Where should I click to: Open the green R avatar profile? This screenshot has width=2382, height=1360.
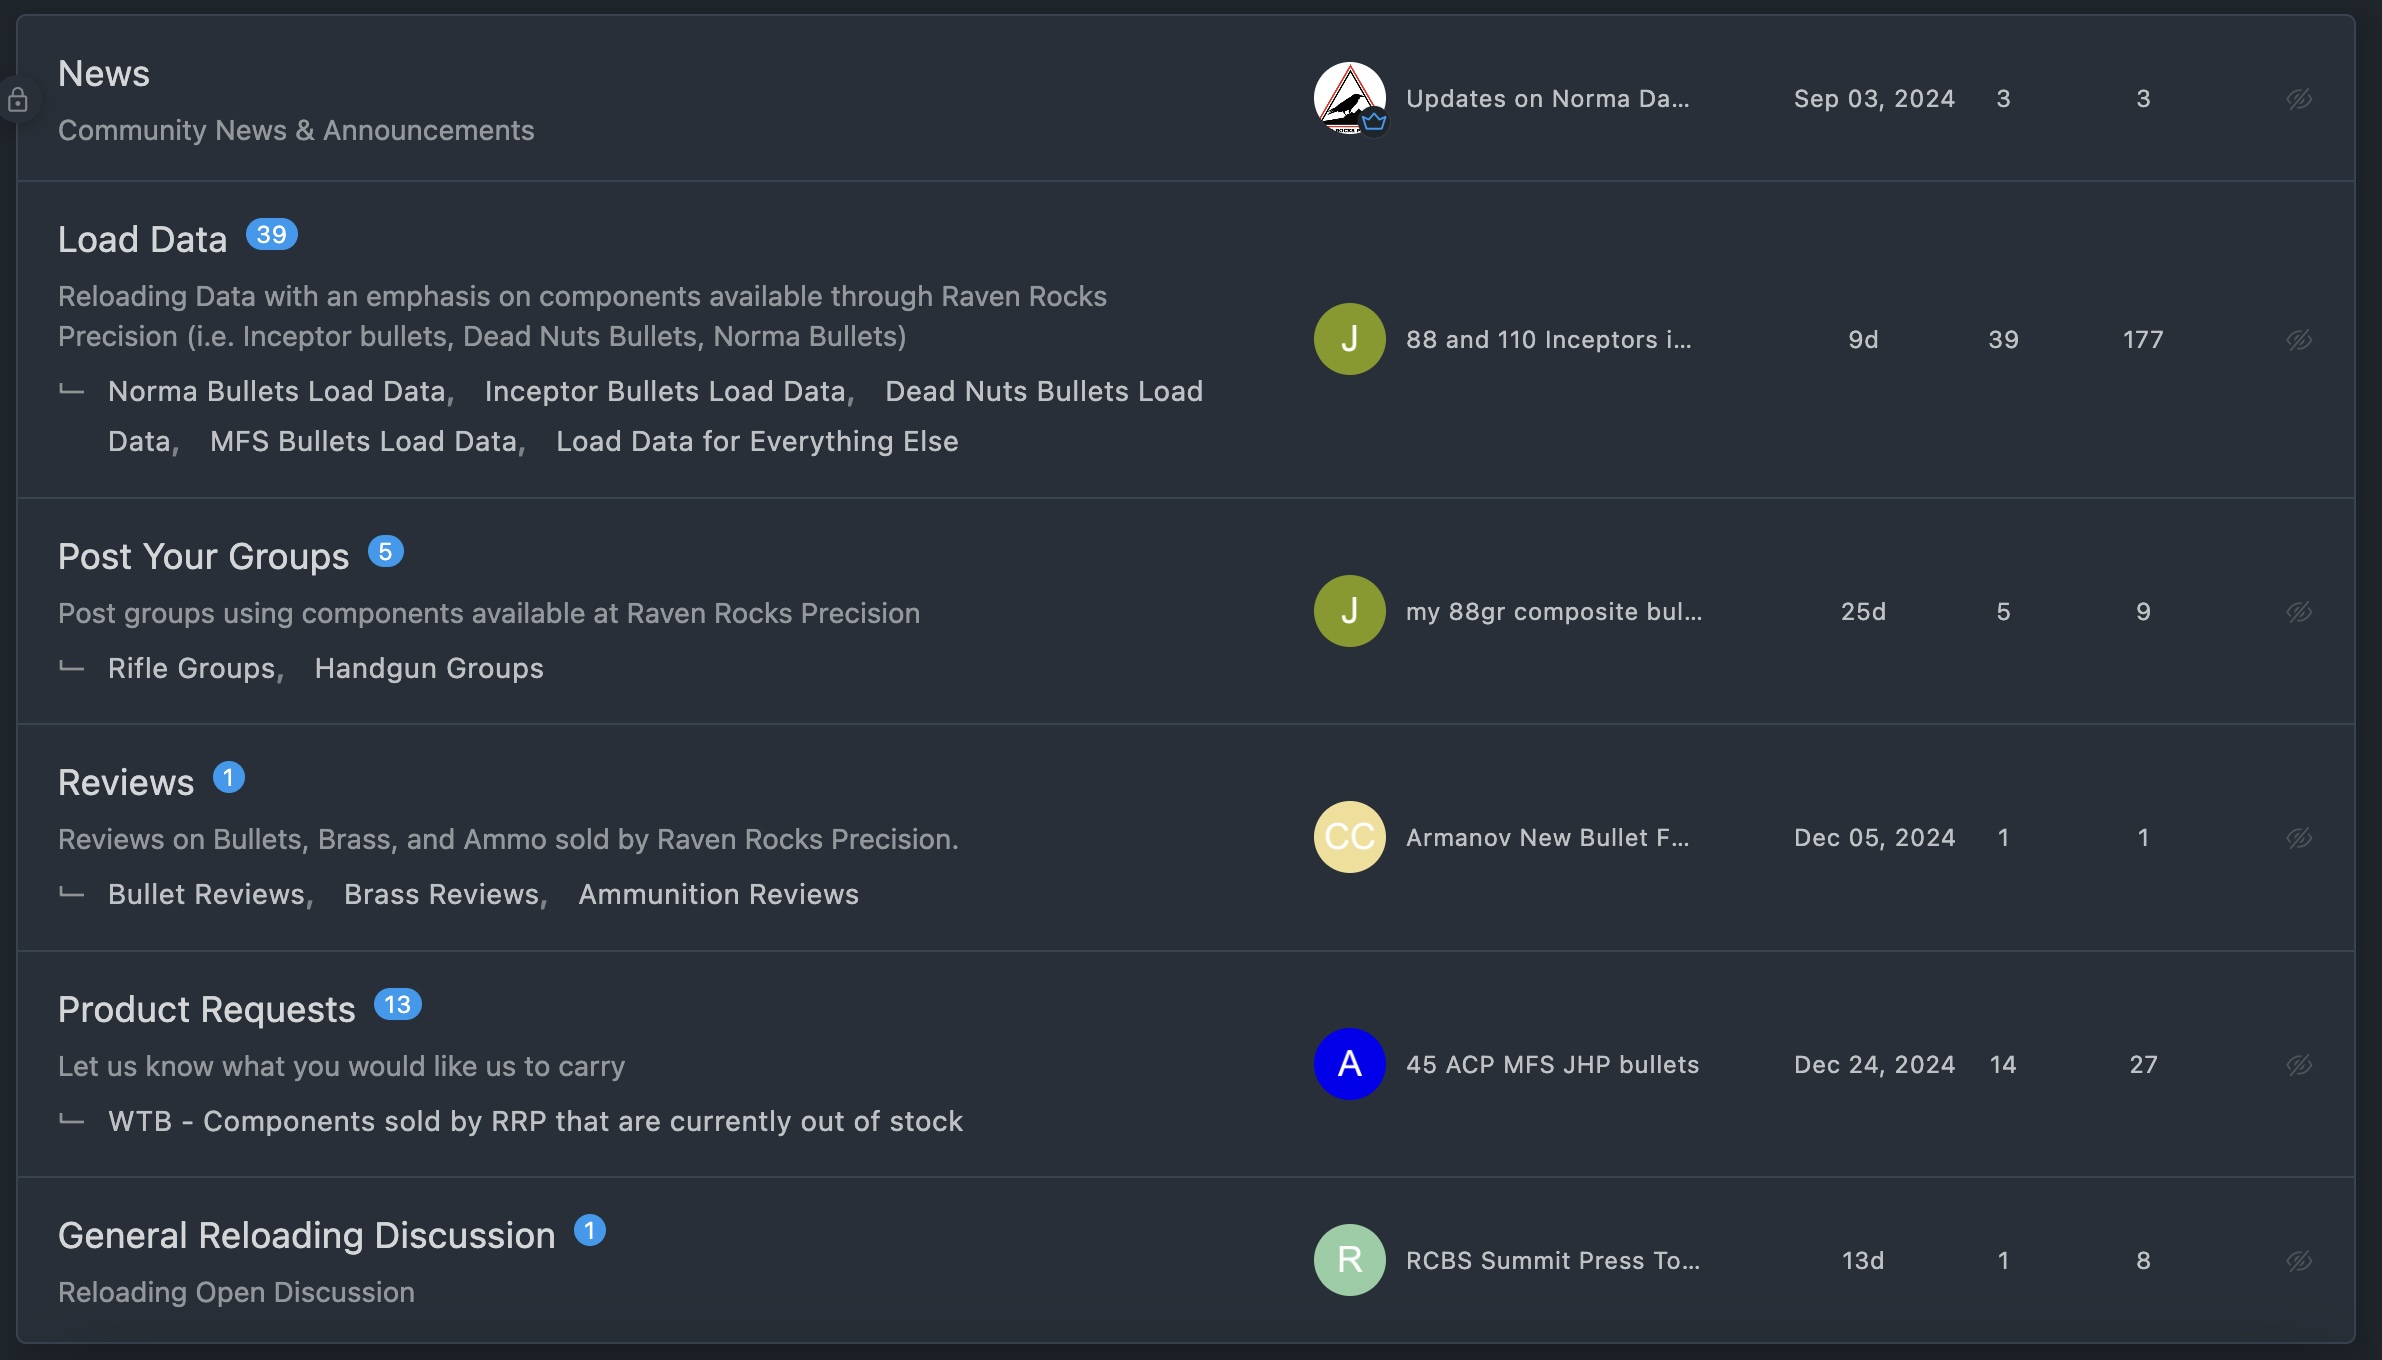tap(1349, 1260)
